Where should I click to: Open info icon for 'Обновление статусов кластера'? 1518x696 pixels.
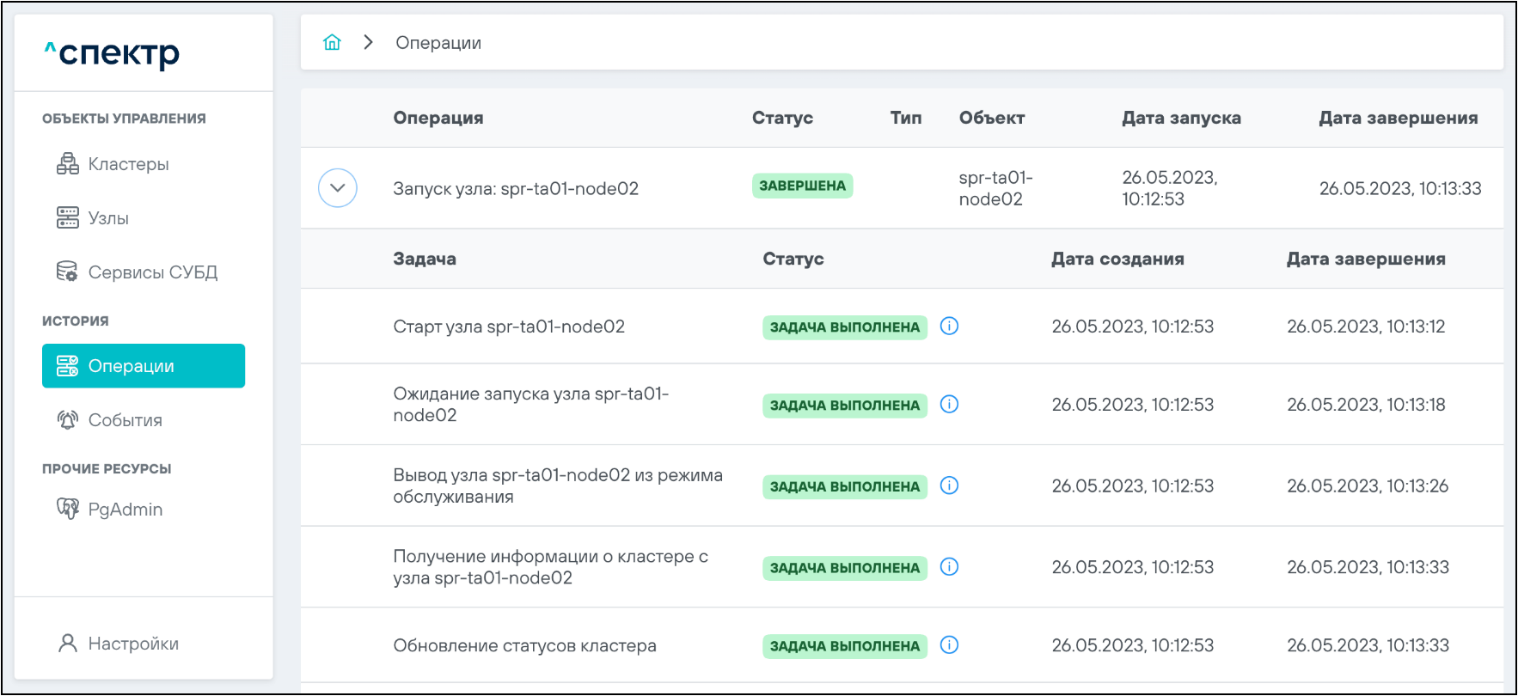950,645
